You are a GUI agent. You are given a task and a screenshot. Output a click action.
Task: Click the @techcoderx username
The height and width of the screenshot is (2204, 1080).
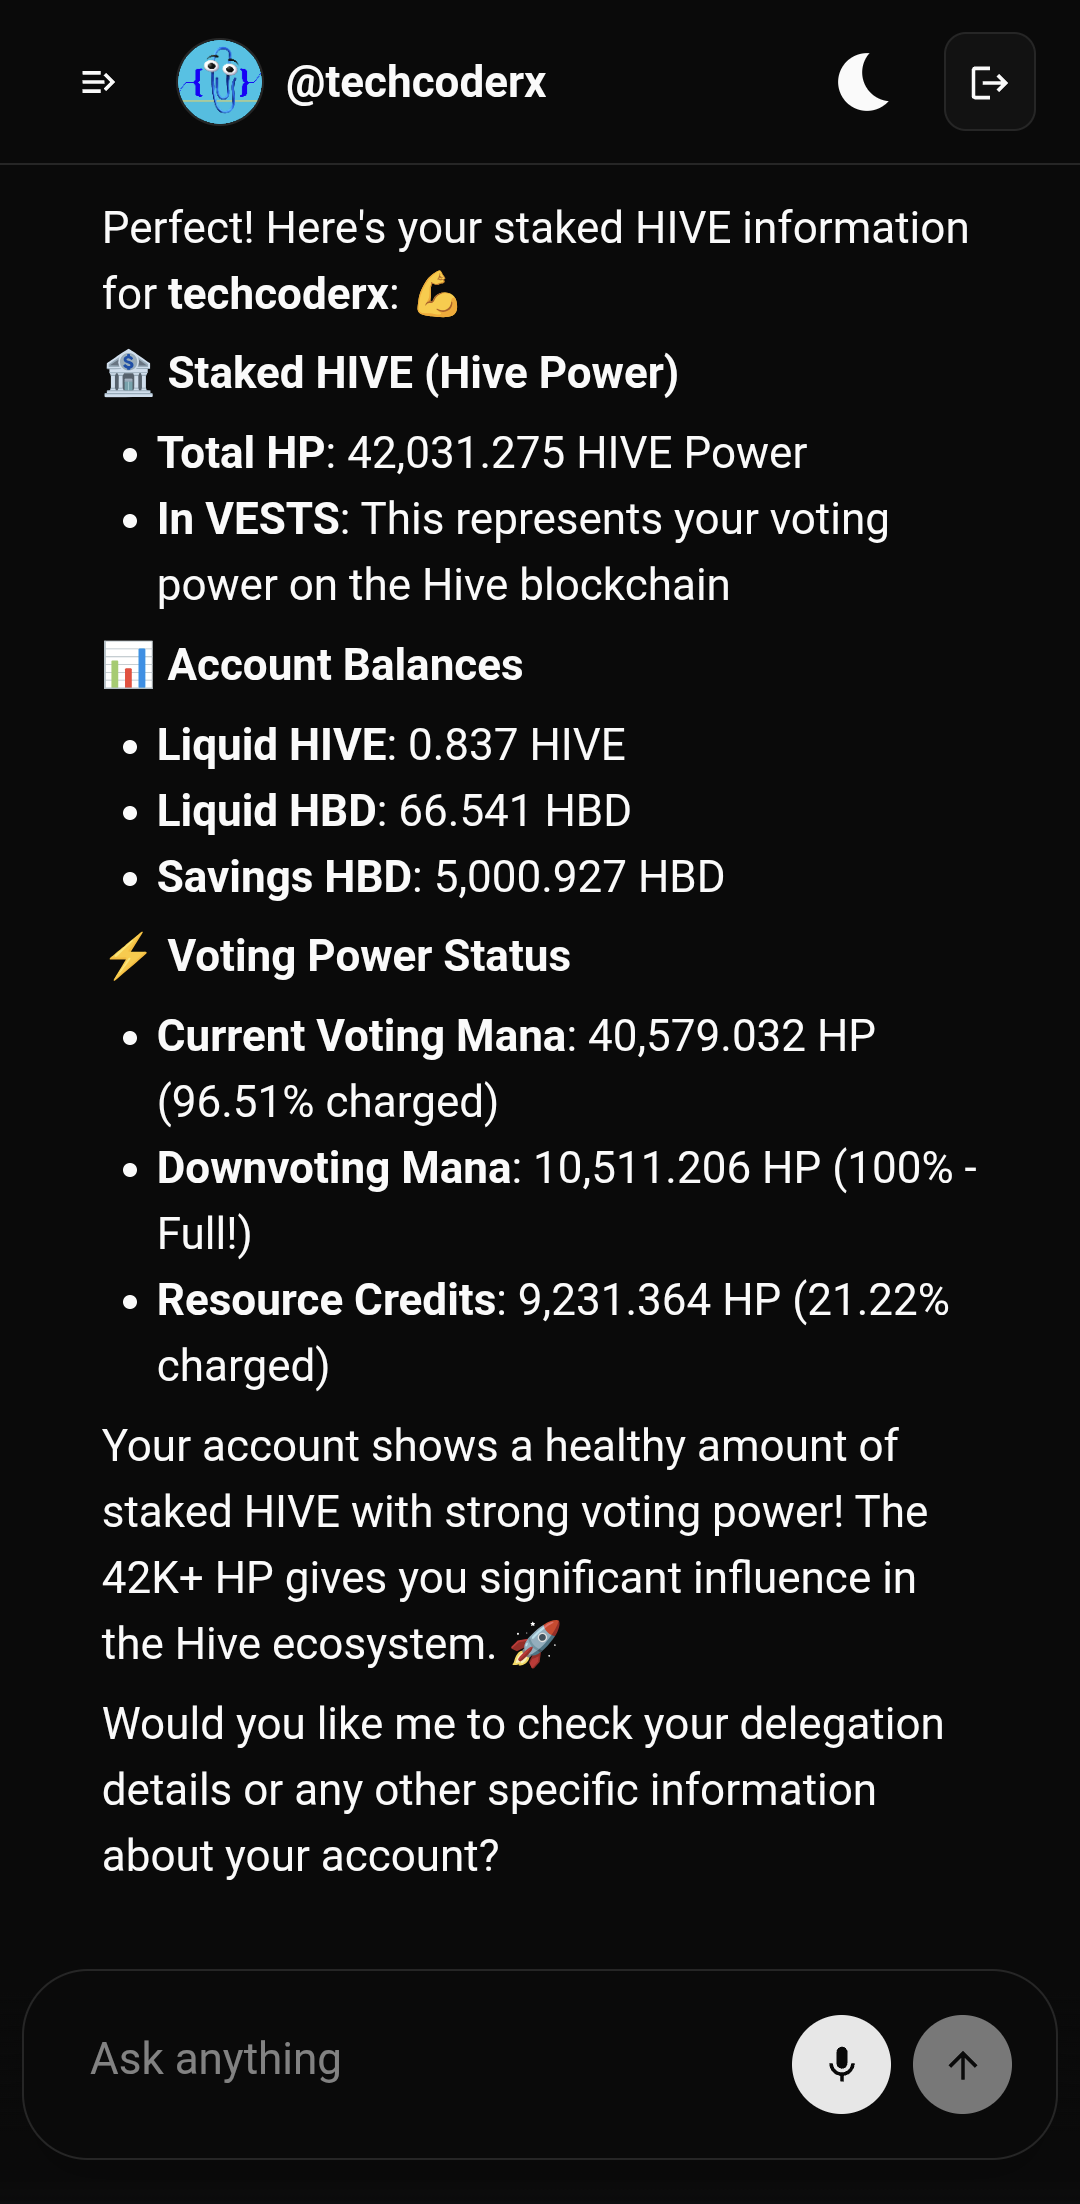(416, 82)
